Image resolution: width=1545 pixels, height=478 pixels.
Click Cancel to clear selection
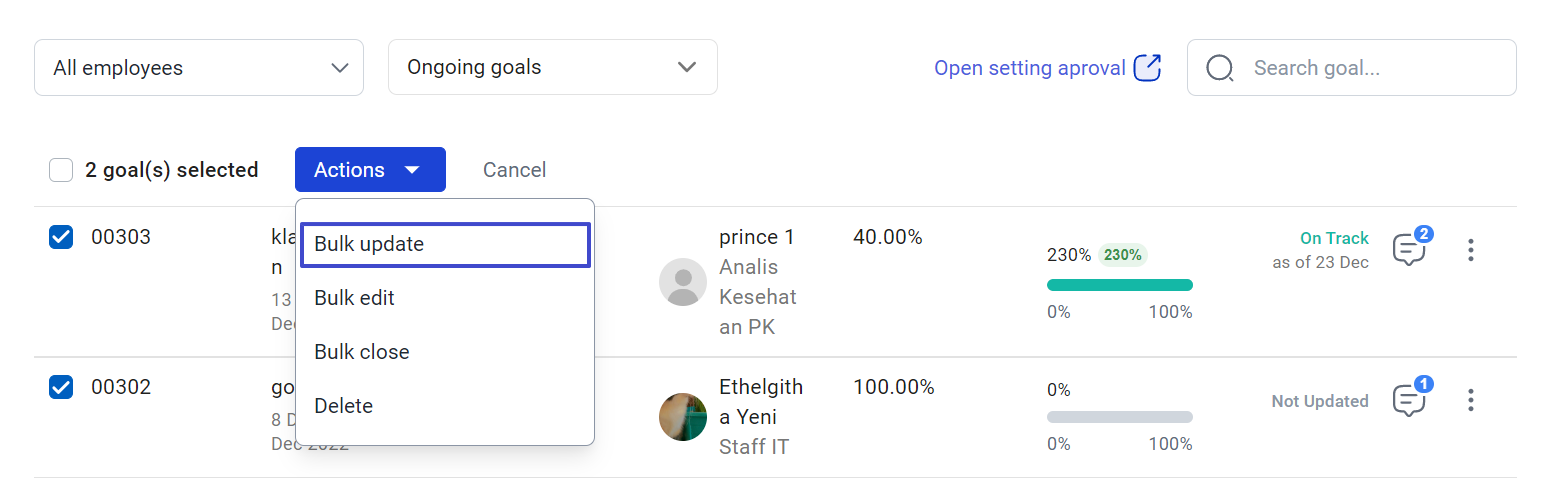(514, 170)
